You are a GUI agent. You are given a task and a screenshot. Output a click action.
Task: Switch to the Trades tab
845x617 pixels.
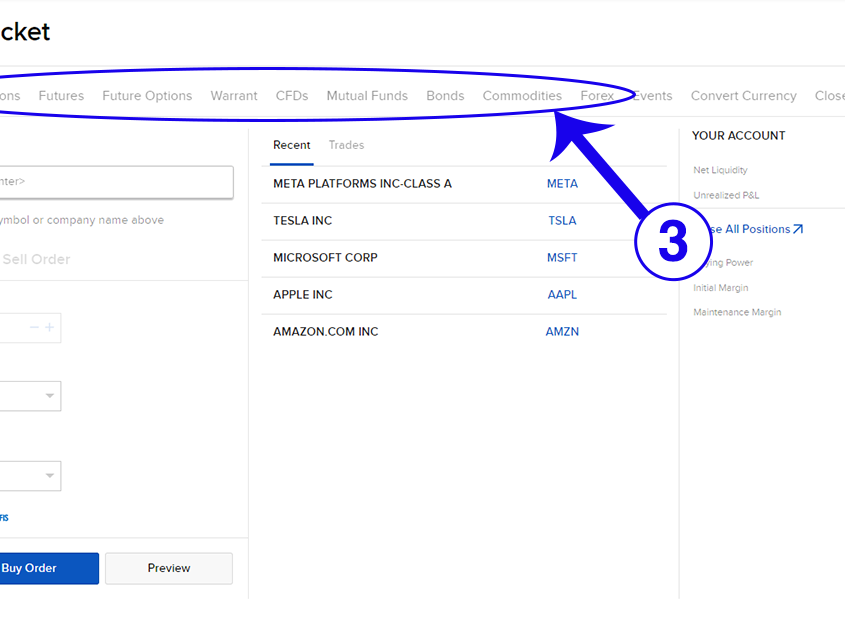[346, 145]
